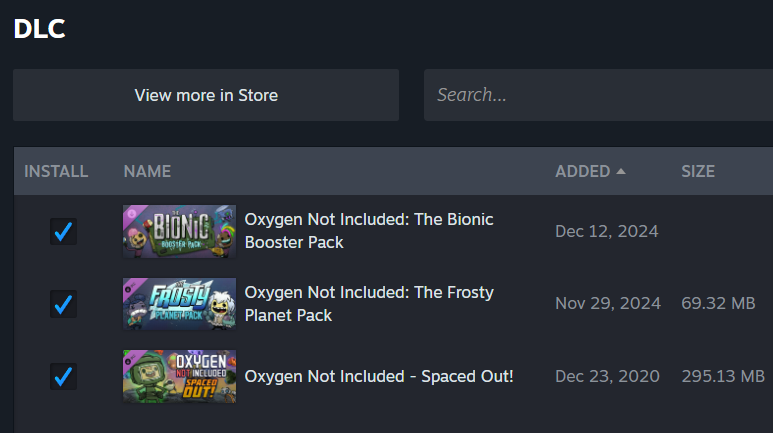Viewport: 773px width, 433px height.
Task: Focus the DLC search field
Action: coord(600,95)
